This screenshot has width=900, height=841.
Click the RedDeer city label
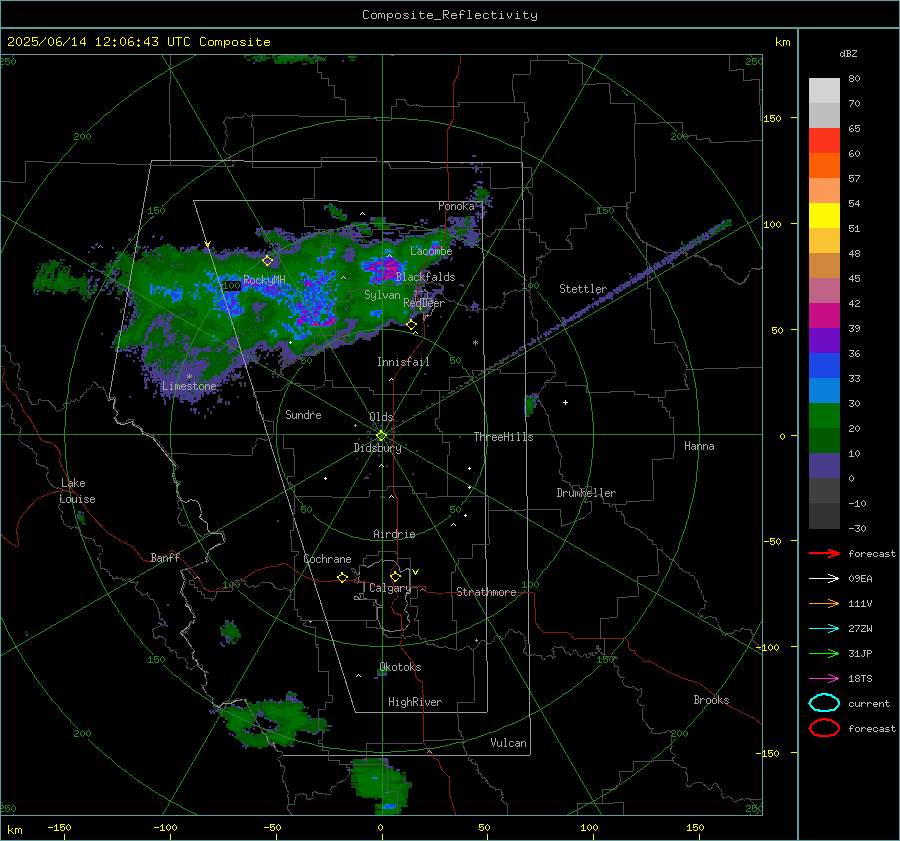tap(424, 303)
